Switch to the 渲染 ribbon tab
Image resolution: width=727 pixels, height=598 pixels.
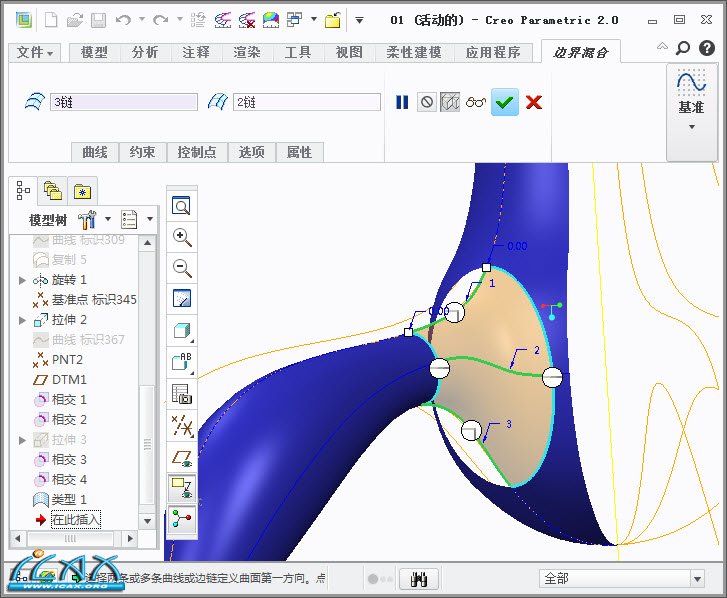(247, 52)
